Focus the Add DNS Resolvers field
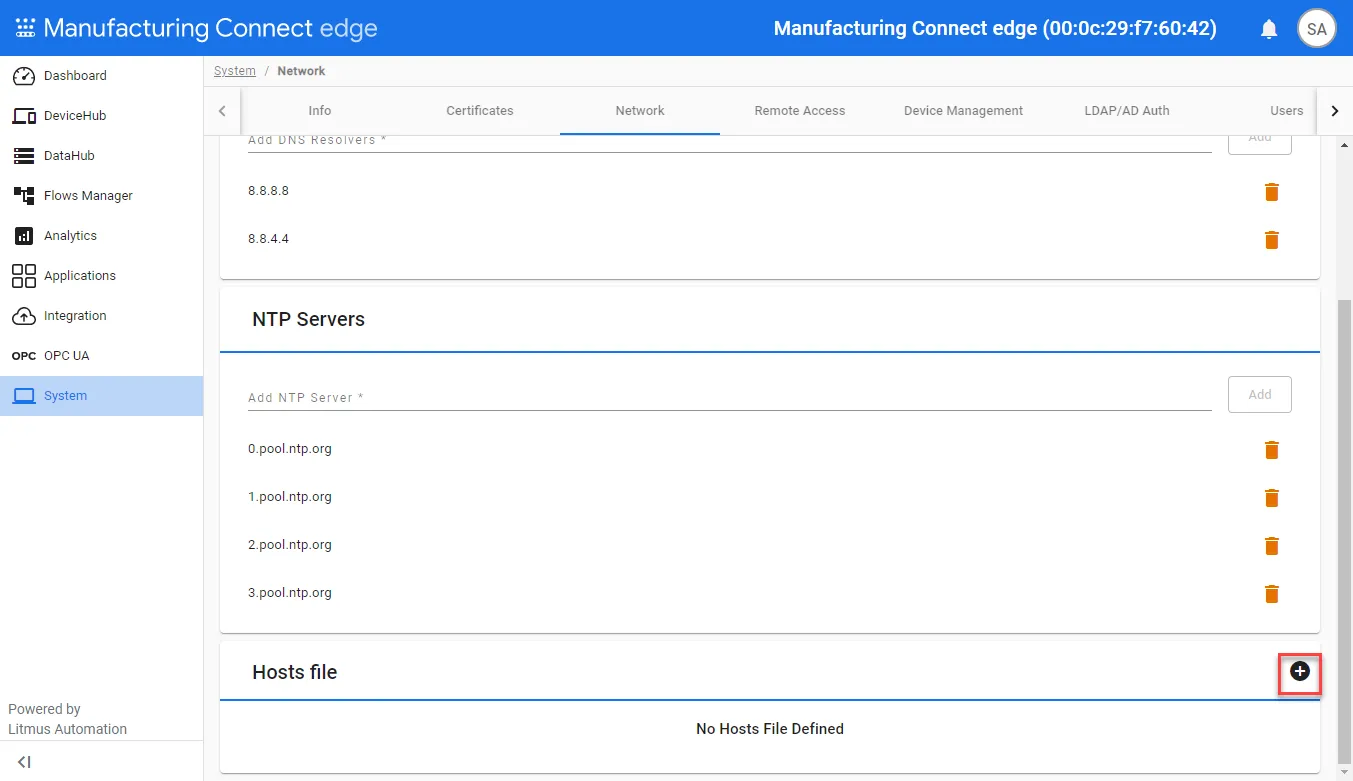Screen dimensions: 1353x781 pos(730,141)
